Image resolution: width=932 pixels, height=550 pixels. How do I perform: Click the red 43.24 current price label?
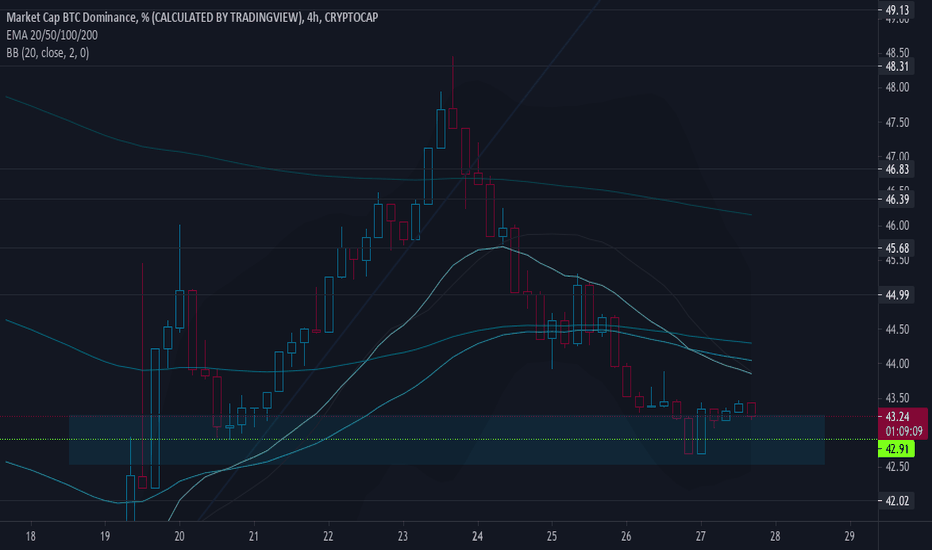click(x=898, y=416)
